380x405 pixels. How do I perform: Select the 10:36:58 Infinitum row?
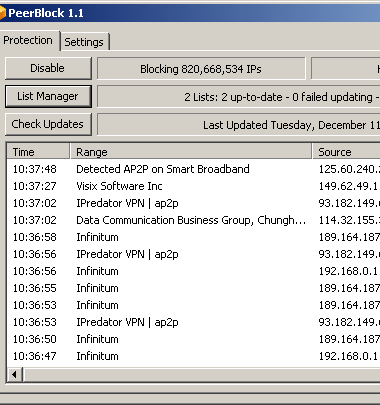[x=193, y=237]
